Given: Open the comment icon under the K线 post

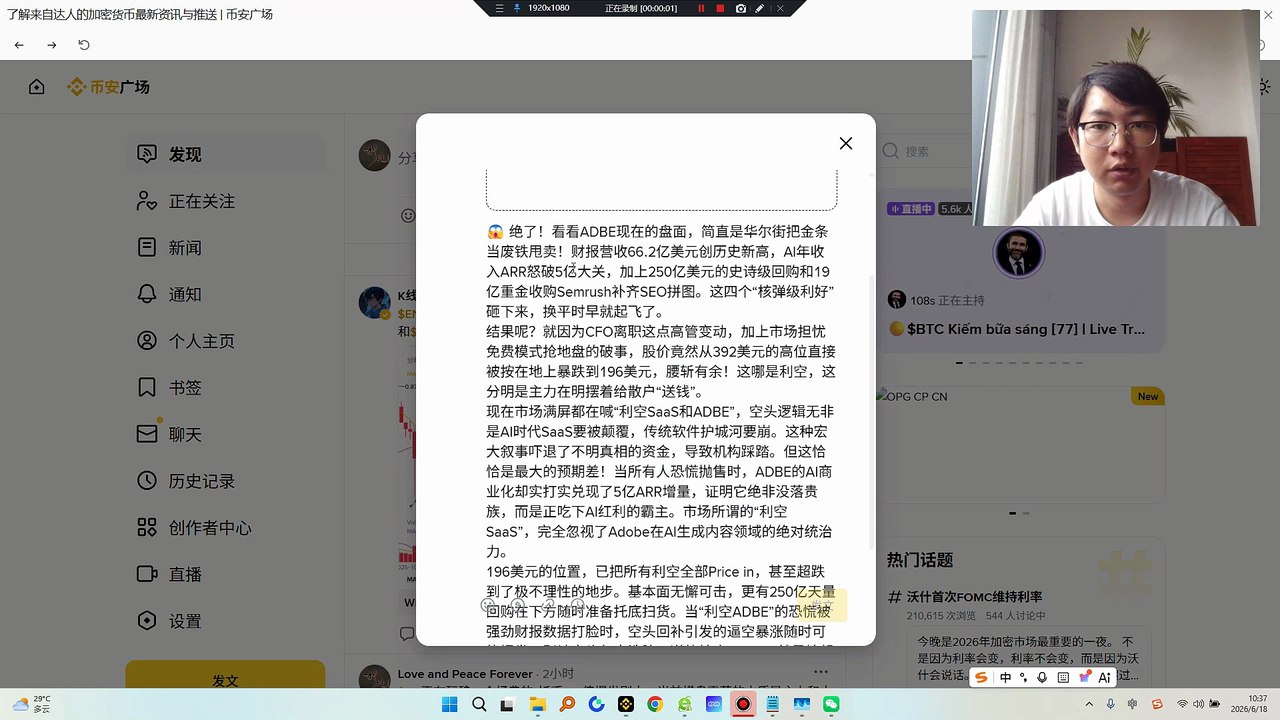Looking at the screenshot, I should click(407, 634).
